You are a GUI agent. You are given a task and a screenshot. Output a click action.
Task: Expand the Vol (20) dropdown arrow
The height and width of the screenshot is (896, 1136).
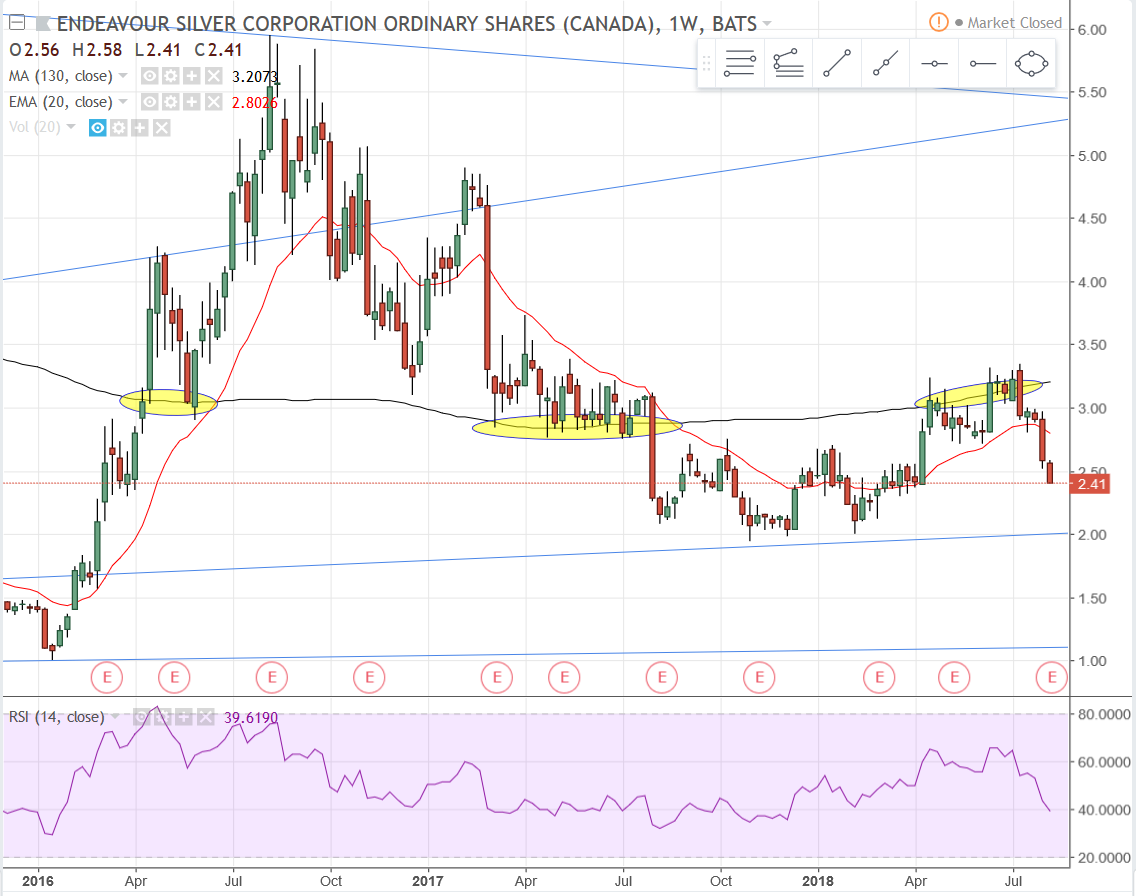71,127
